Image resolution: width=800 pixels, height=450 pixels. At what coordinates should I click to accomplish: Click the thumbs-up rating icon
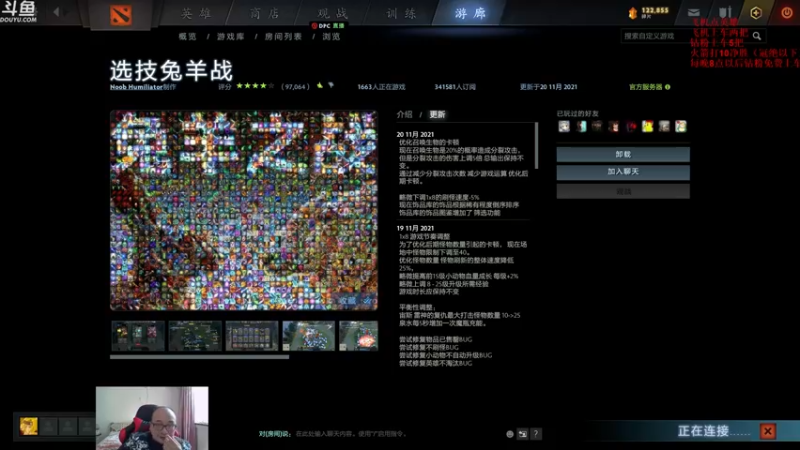tap(320, 86)
